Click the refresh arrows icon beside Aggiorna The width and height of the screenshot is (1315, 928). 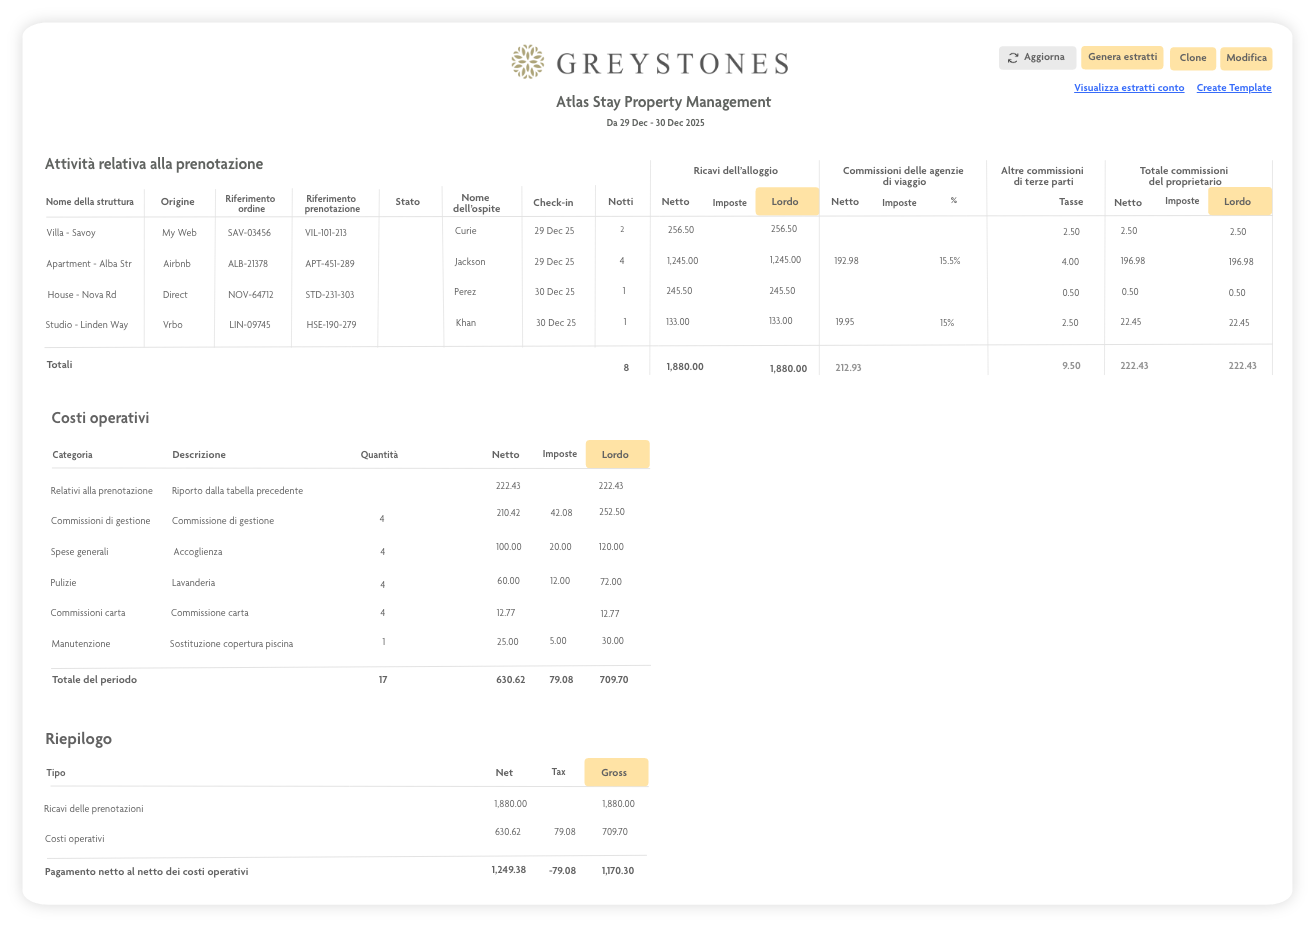click(1012, 57)
